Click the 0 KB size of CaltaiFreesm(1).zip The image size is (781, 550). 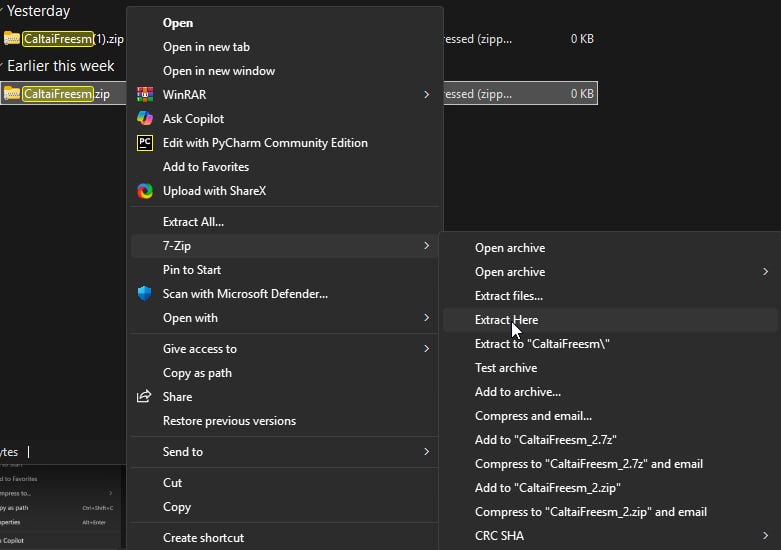tap(582, 39)
